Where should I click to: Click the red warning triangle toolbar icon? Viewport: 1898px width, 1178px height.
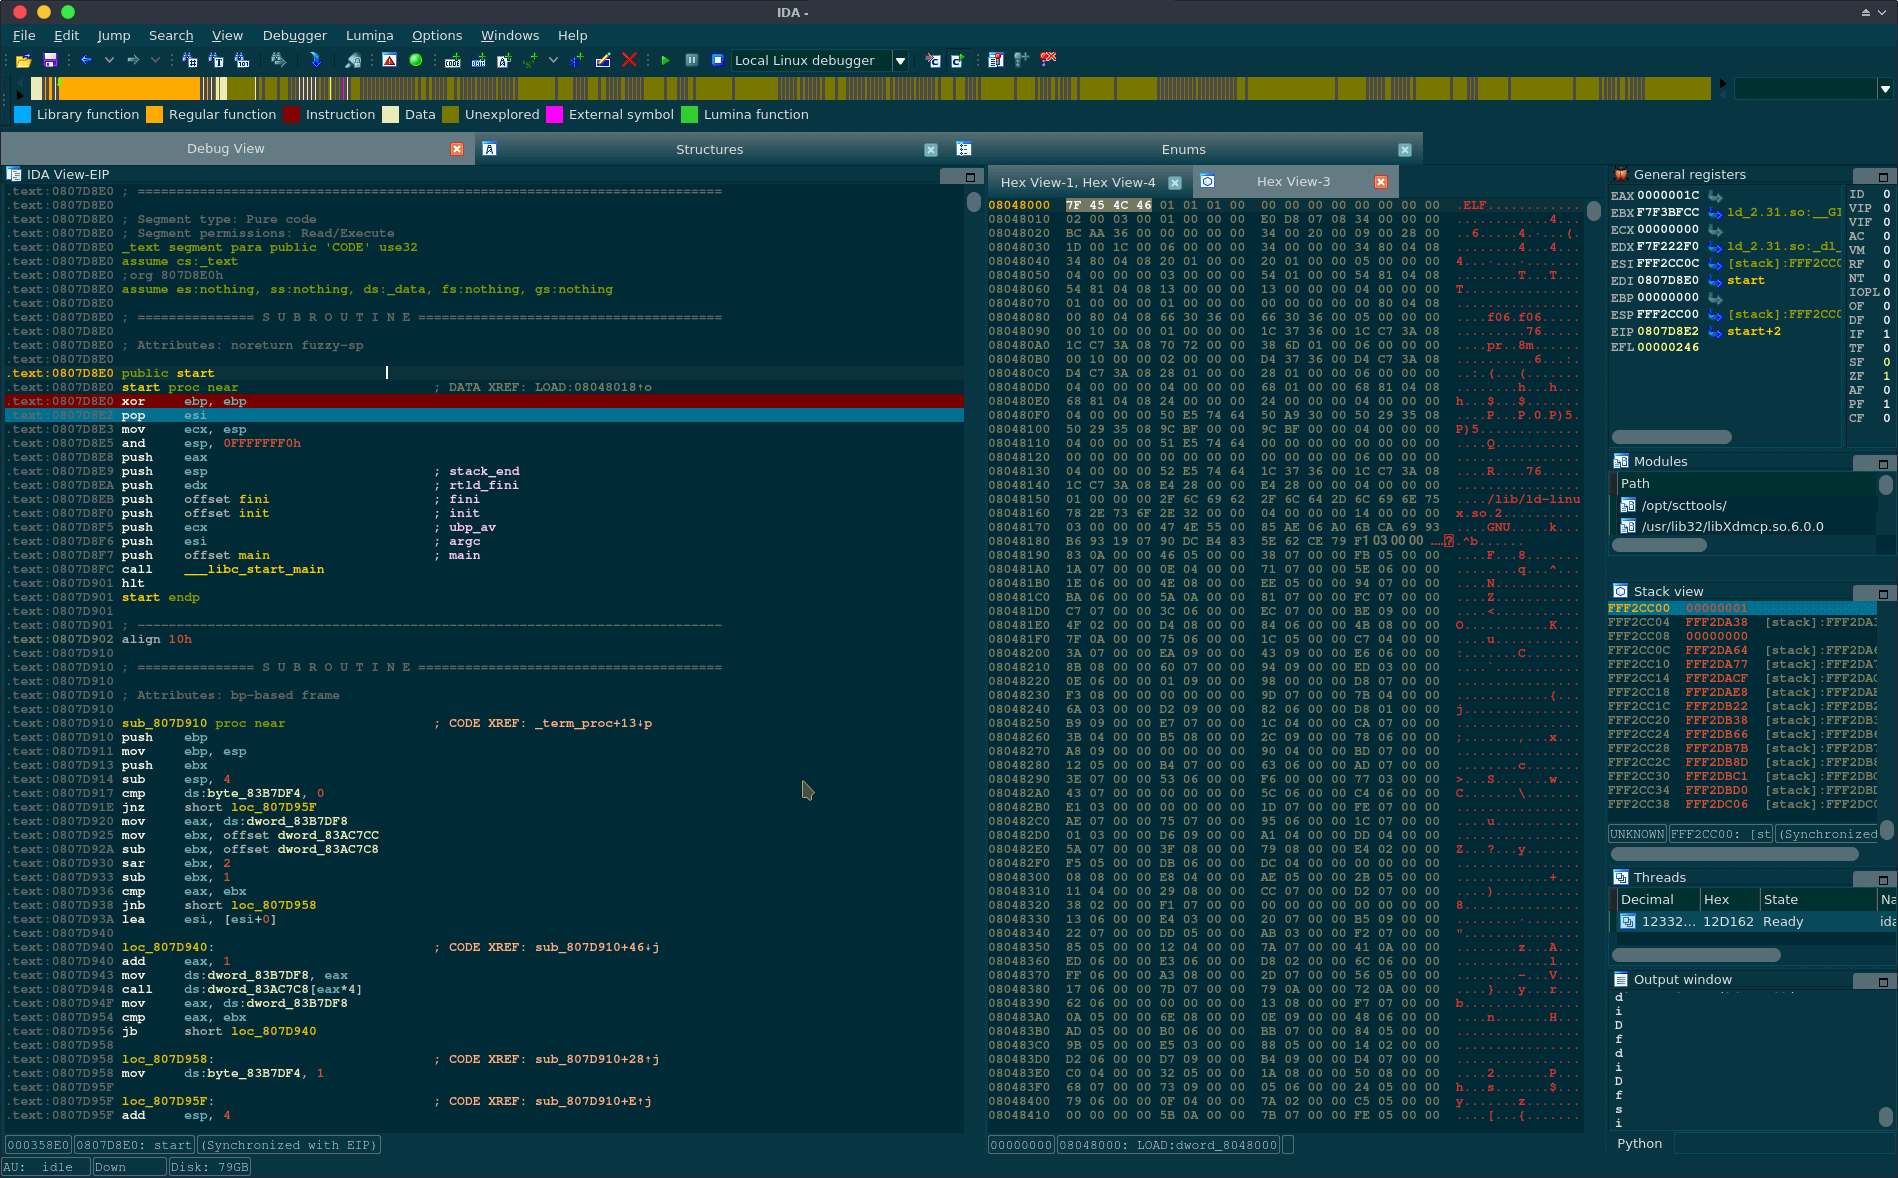pyautogui.click(x=390, y=60)
